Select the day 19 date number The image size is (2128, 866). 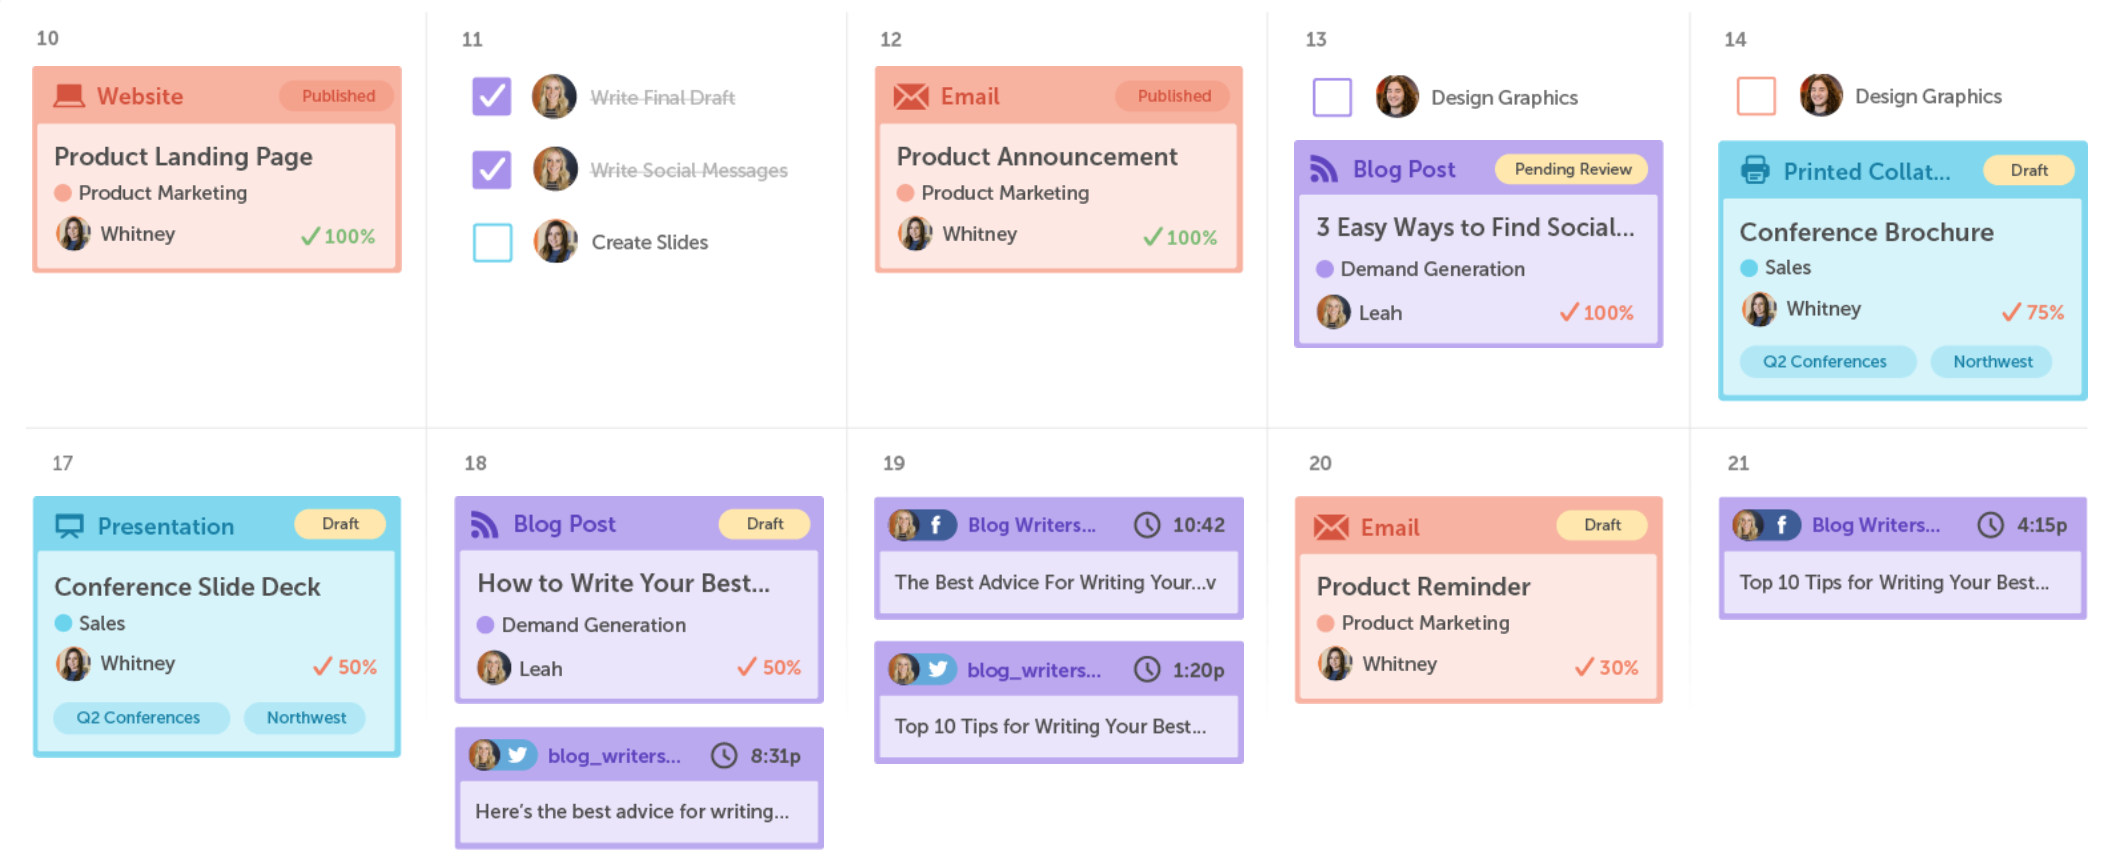pos(894,463)
